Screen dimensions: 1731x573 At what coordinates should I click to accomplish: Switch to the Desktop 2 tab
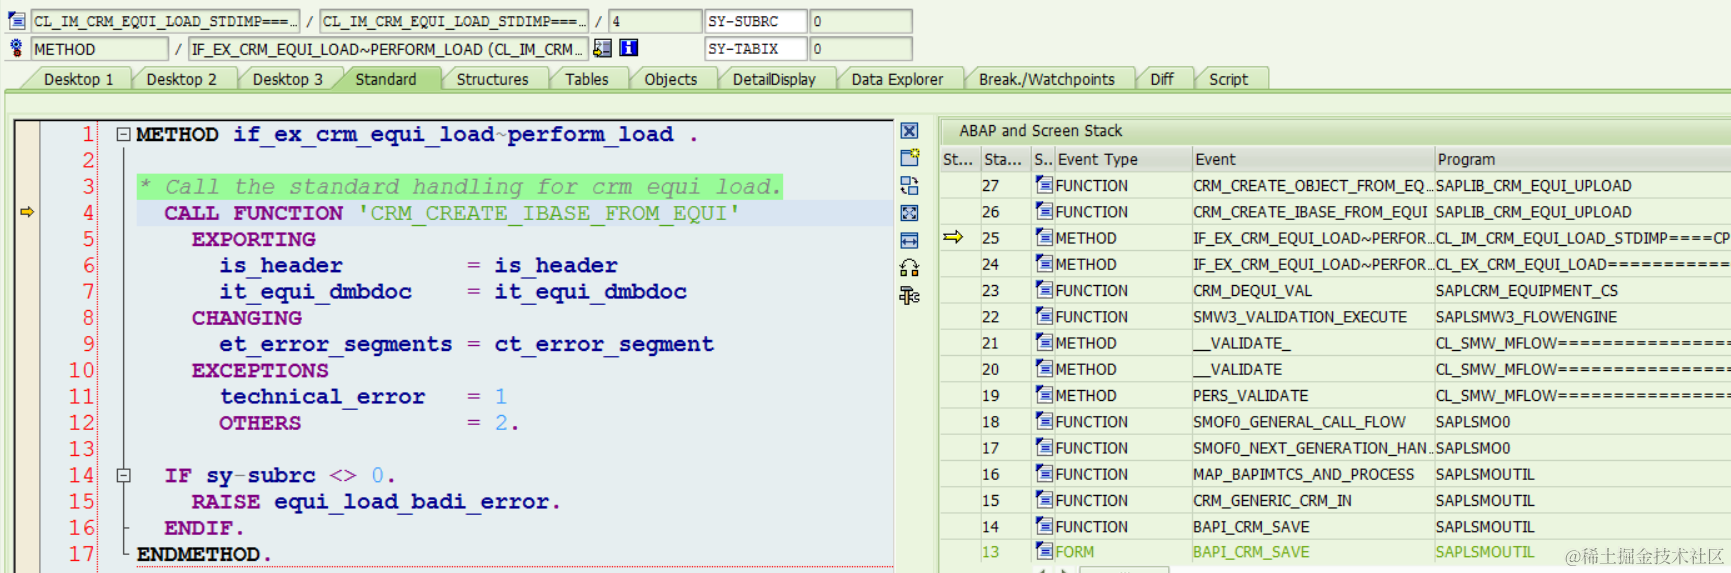(x=181, y=79)
